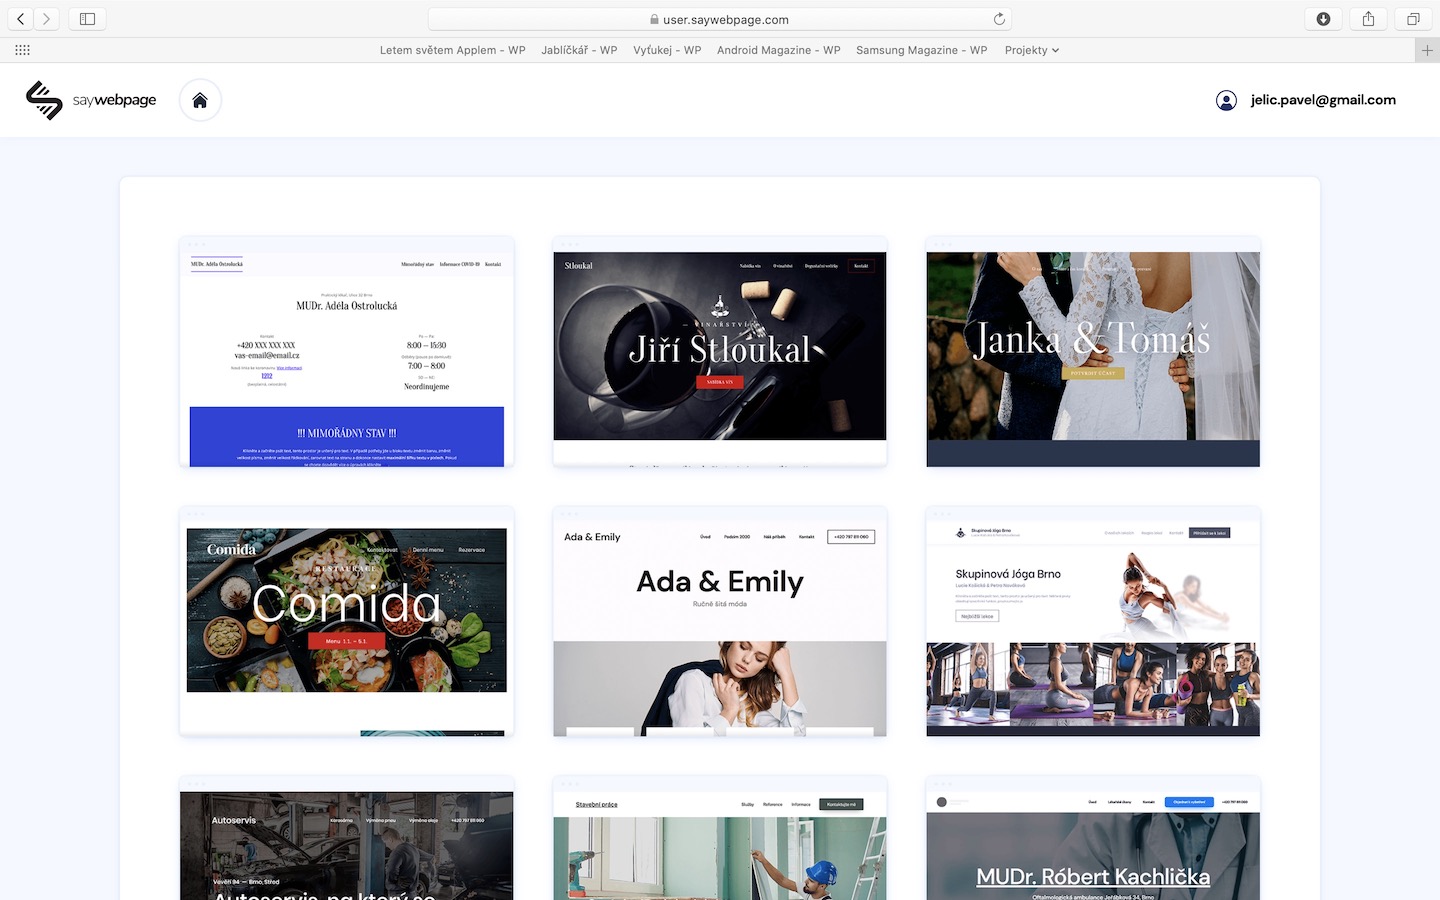The height and width of the screenshot is (900, 1440).
Task: Open Vyťukej - WP bookmark
Action: tap(667, 50)
